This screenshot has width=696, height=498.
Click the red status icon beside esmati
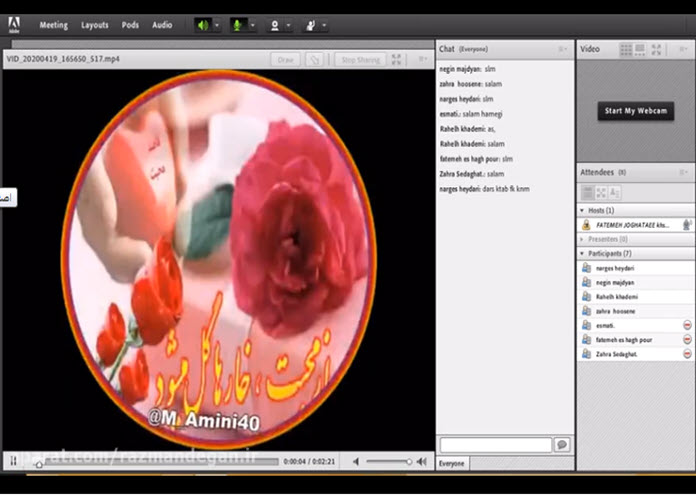click(x=687, y=325)
